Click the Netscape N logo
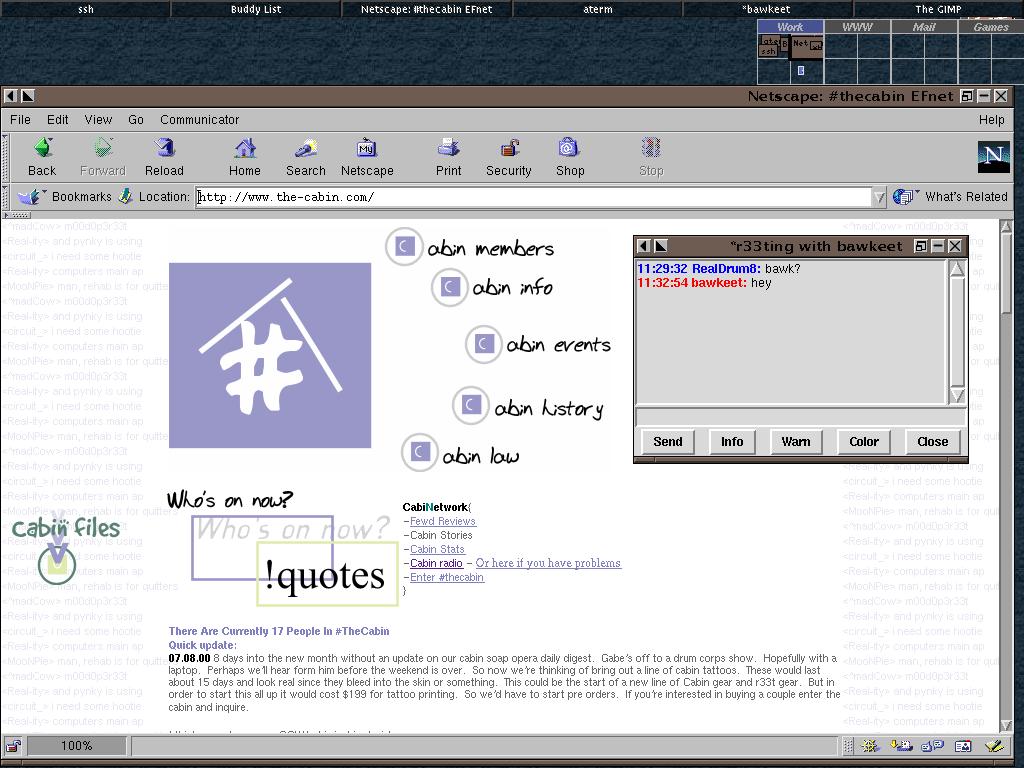This screenshot has height=768, width=1024. click(x=993, y=157)
